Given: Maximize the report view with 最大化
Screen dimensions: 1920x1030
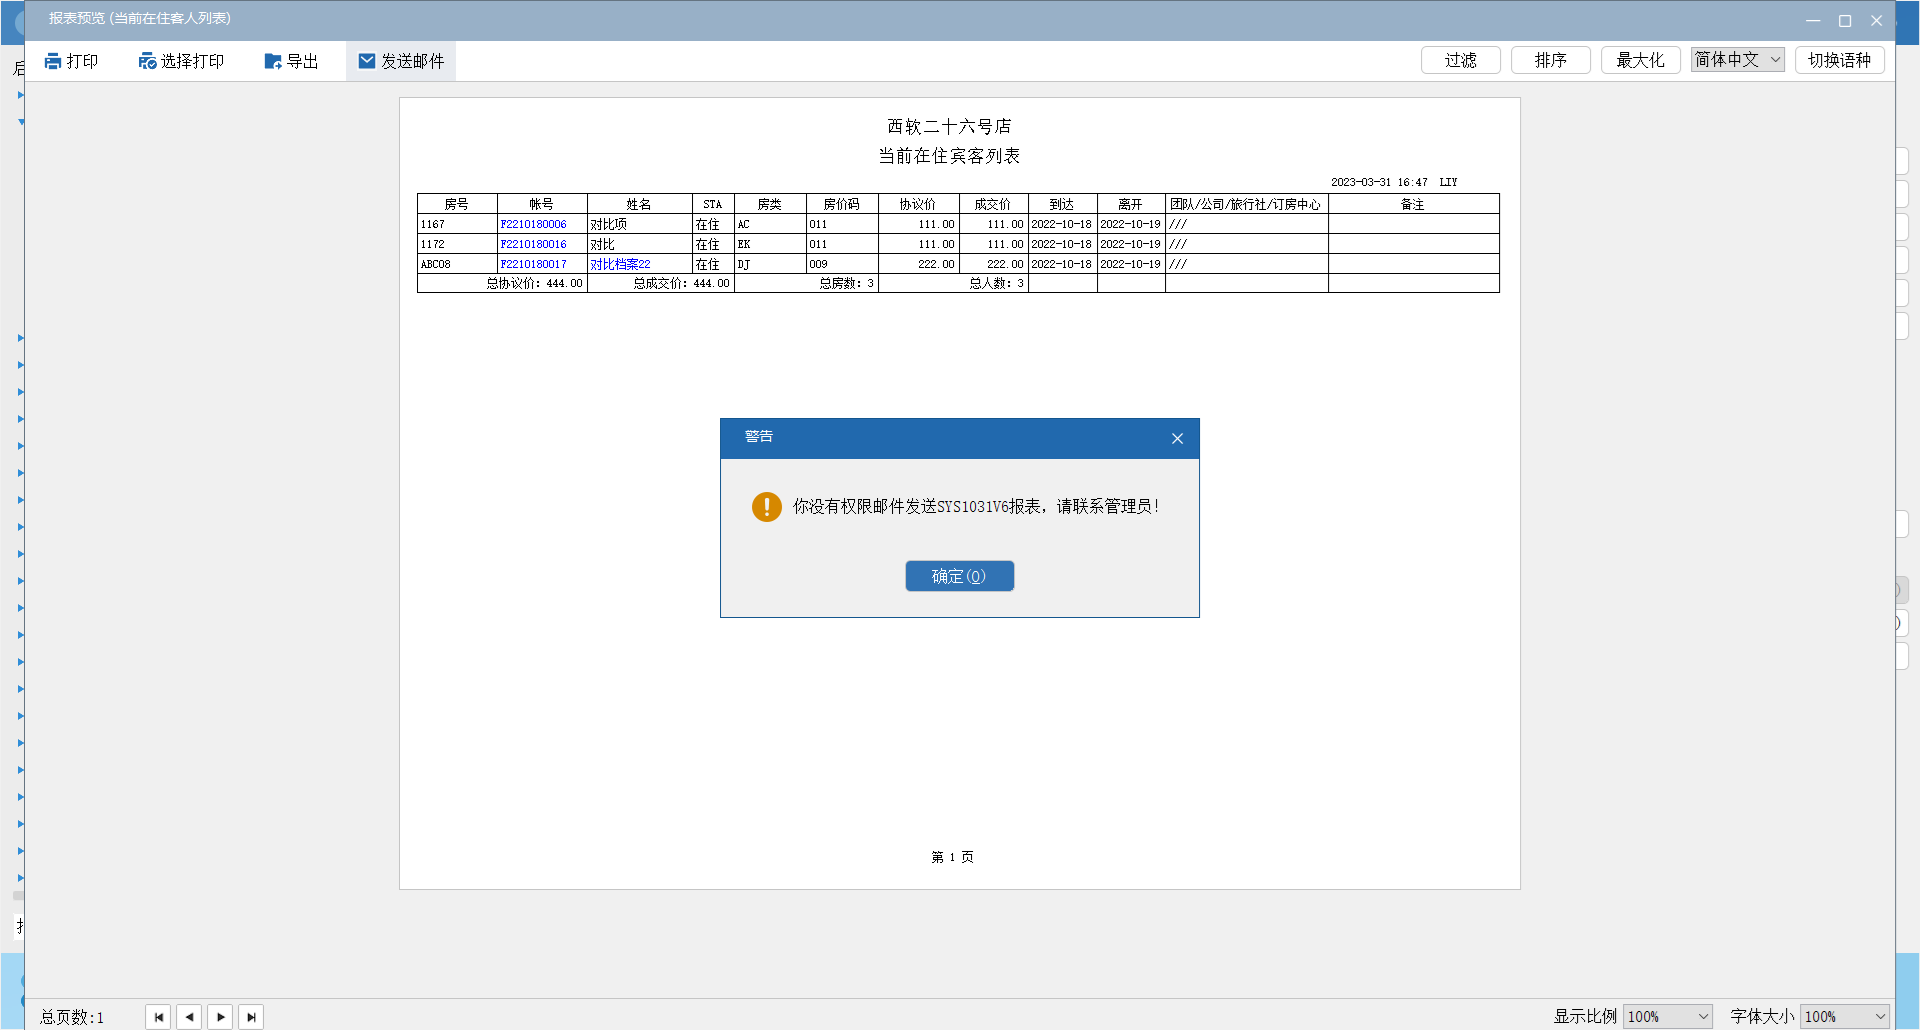Looking at the screenshot, I should pyautogui.click(x=1640, y=61).
